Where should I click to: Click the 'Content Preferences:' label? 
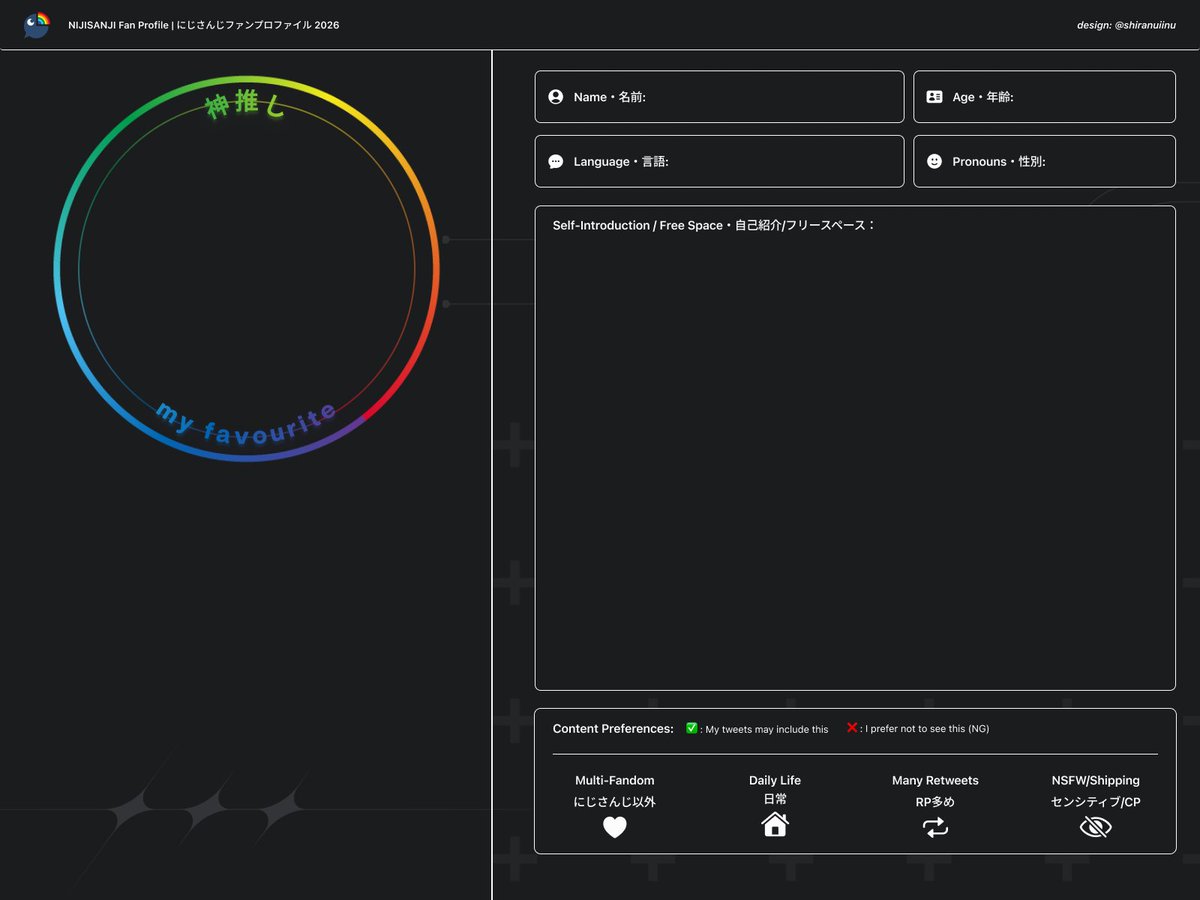(613, 729)
